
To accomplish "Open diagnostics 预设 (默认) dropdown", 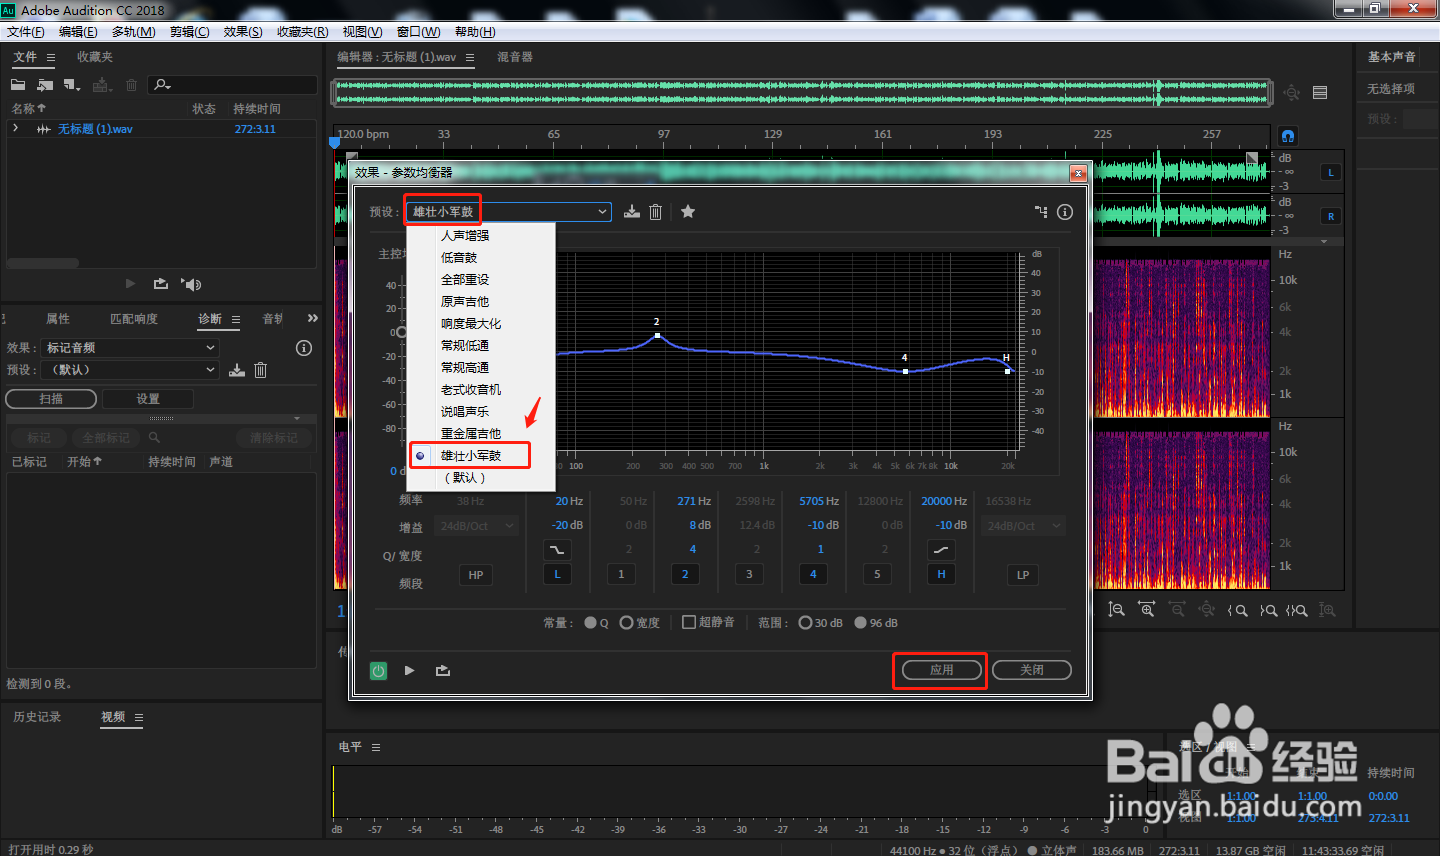I will point(130,370).
